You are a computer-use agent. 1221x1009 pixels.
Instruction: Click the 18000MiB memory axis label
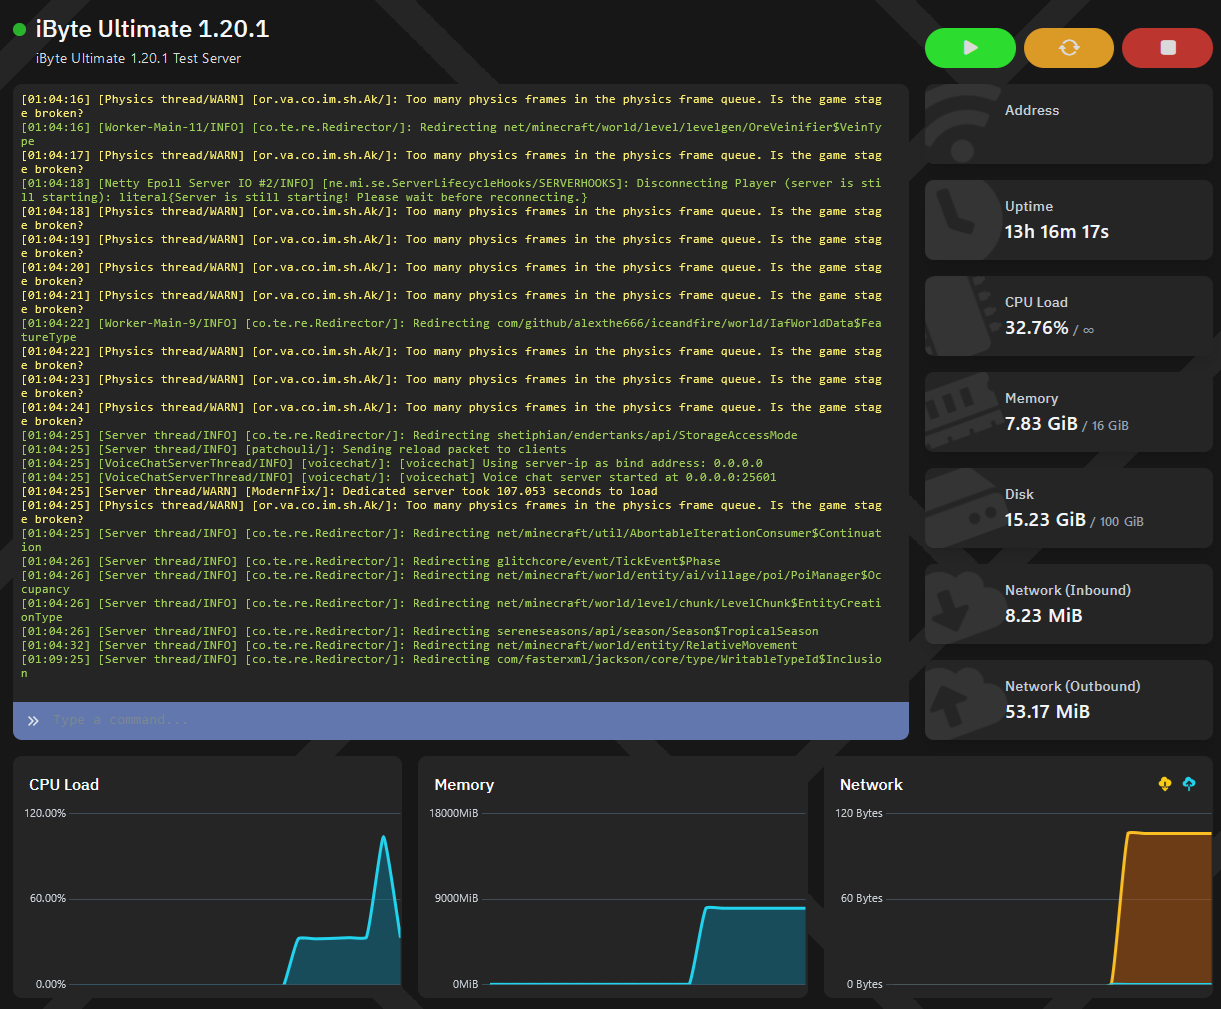(454, 814)
